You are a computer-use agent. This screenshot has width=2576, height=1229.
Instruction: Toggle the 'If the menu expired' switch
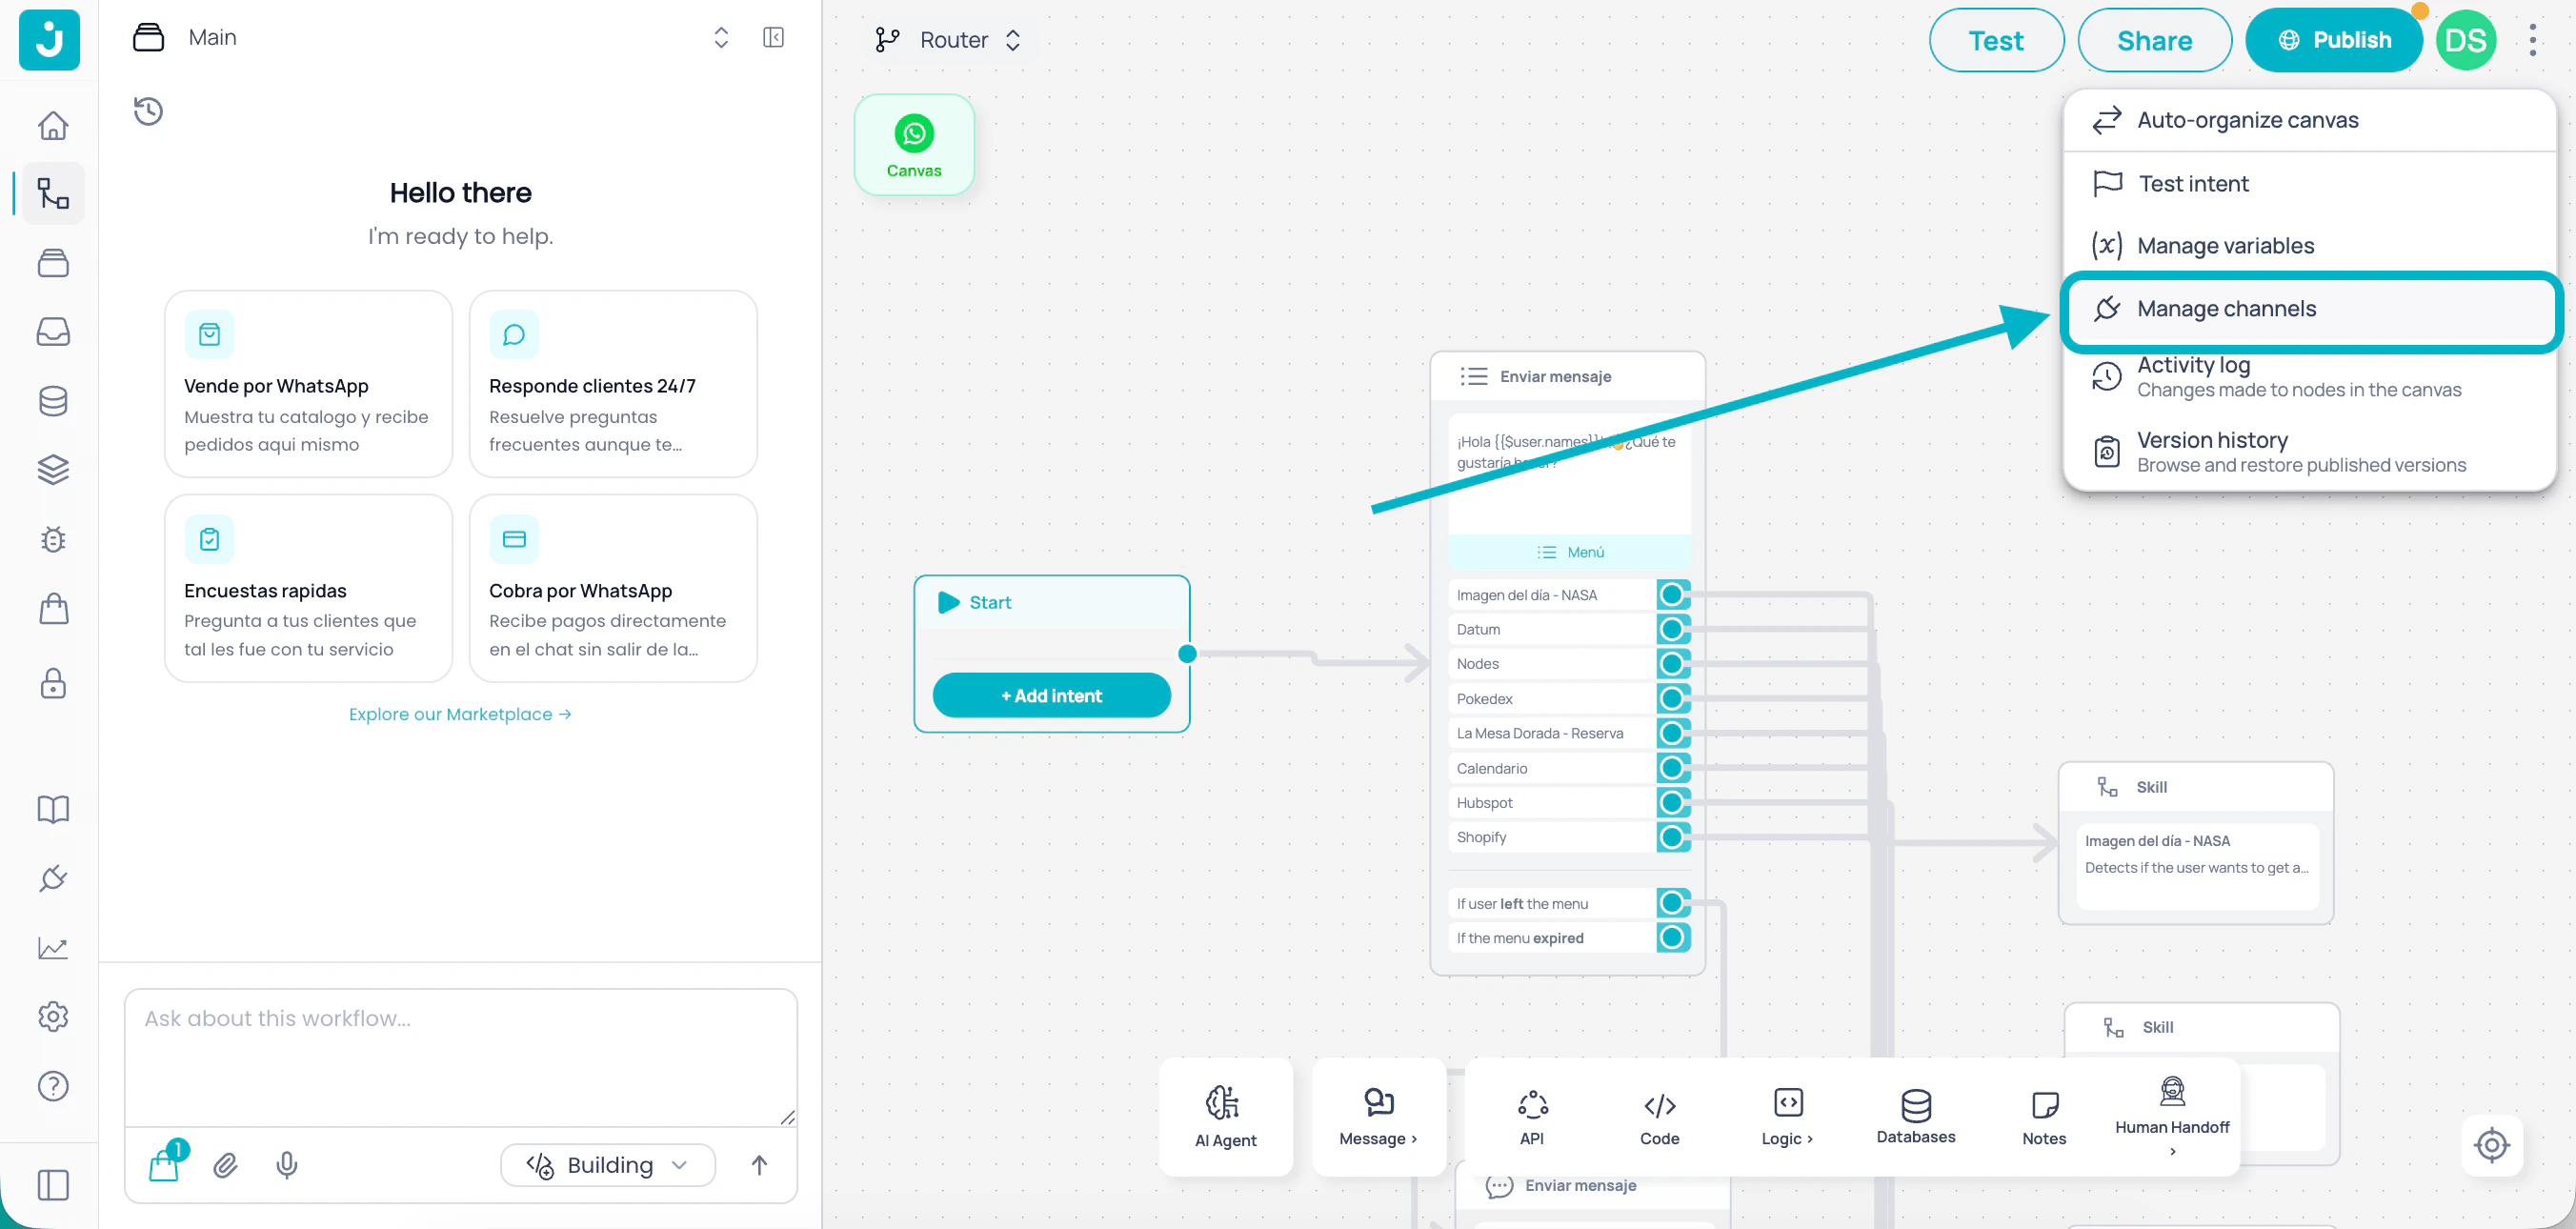click(1673, 937)
